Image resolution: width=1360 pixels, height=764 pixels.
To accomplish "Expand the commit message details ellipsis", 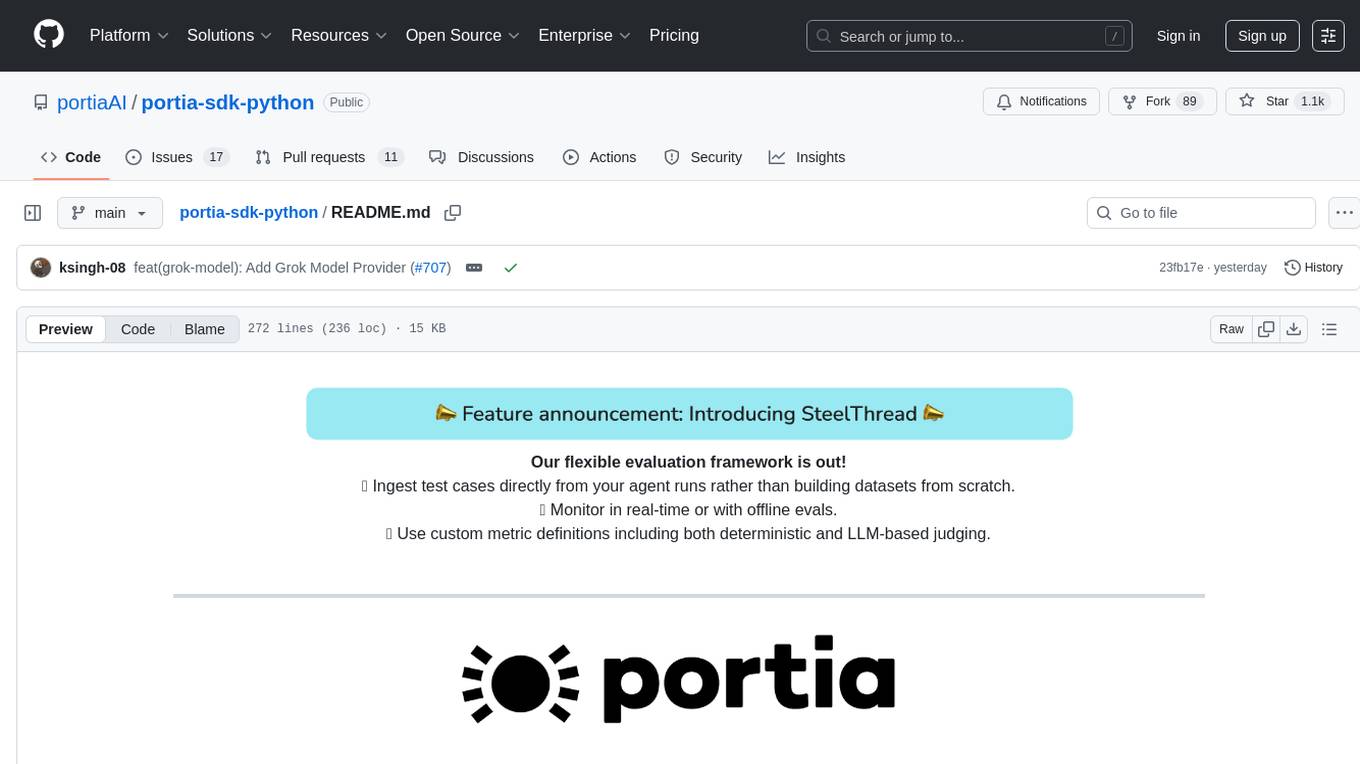I will pos(474,268).
